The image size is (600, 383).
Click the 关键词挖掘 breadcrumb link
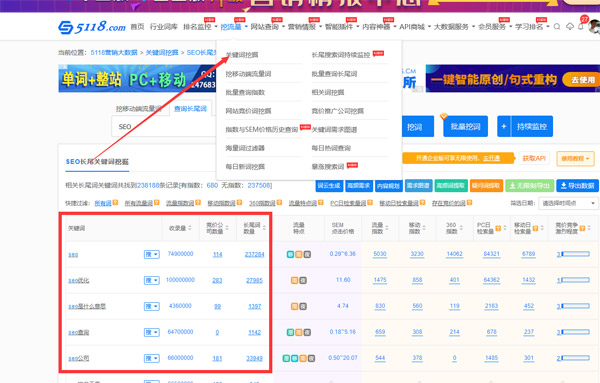point(162,52)
